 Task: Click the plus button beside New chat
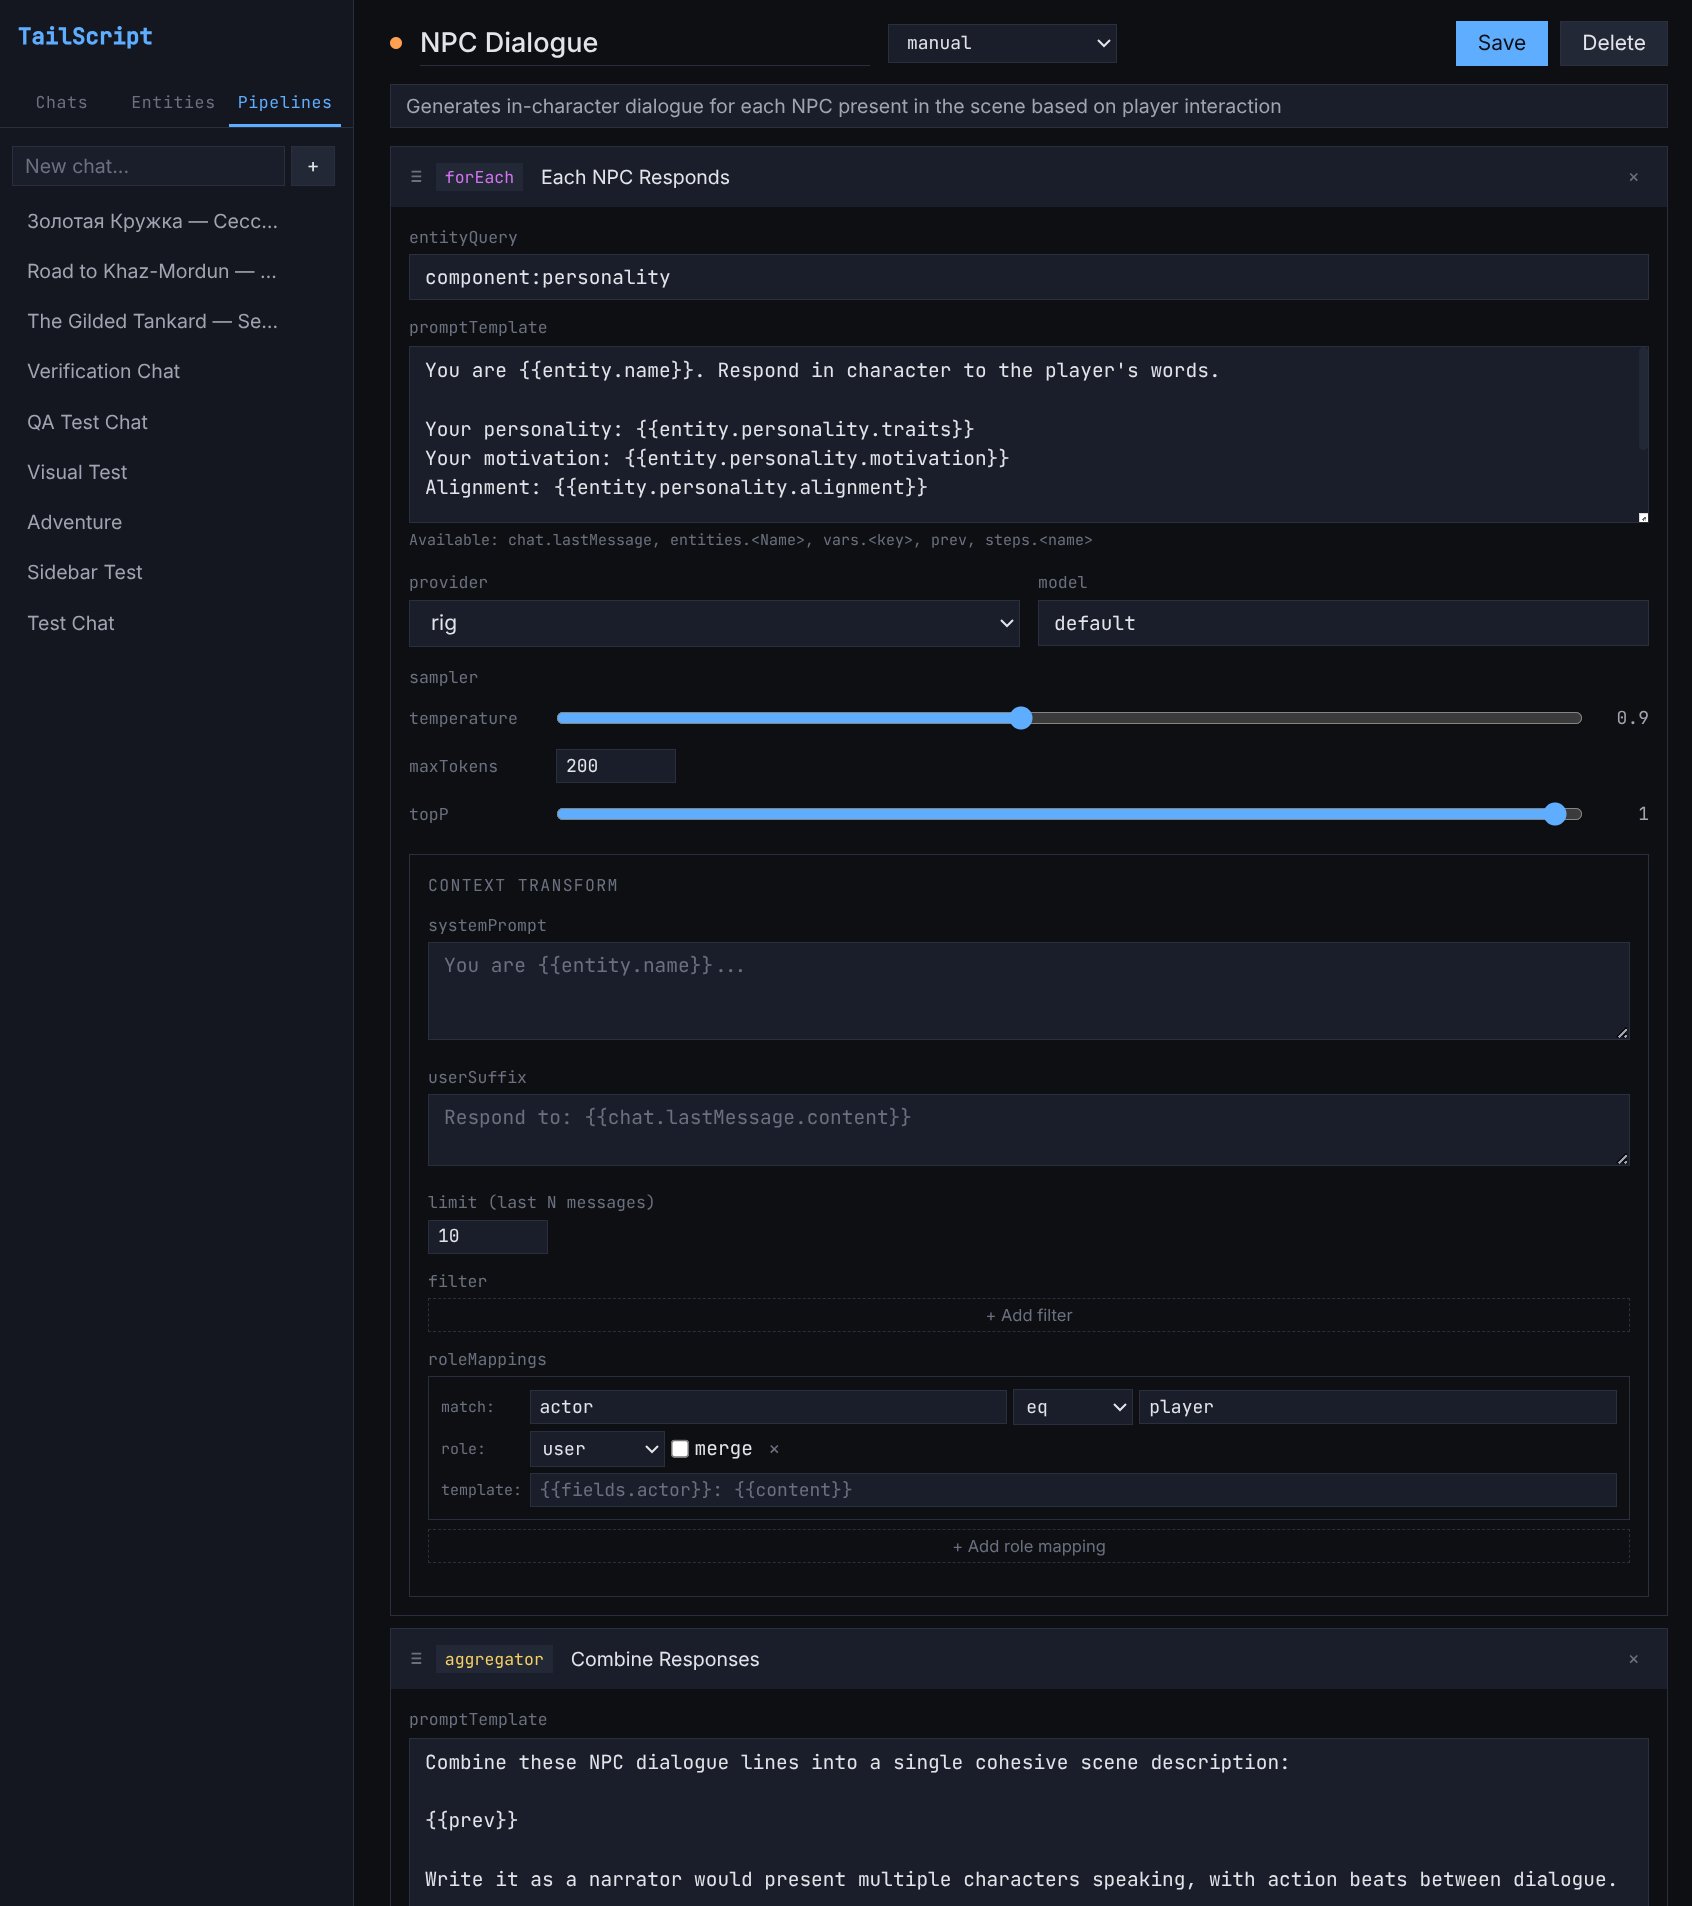point(313,166)
